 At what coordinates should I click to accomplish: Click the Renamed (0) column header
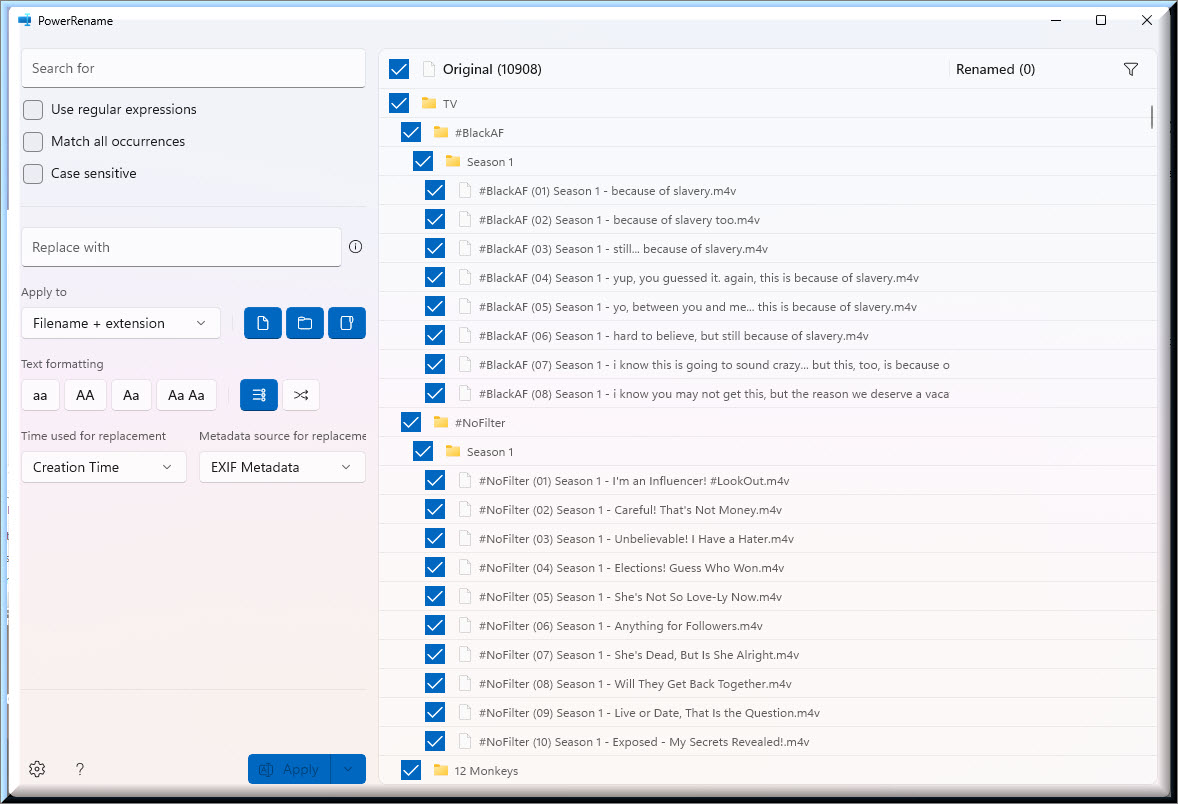click(x=995, y=69)
